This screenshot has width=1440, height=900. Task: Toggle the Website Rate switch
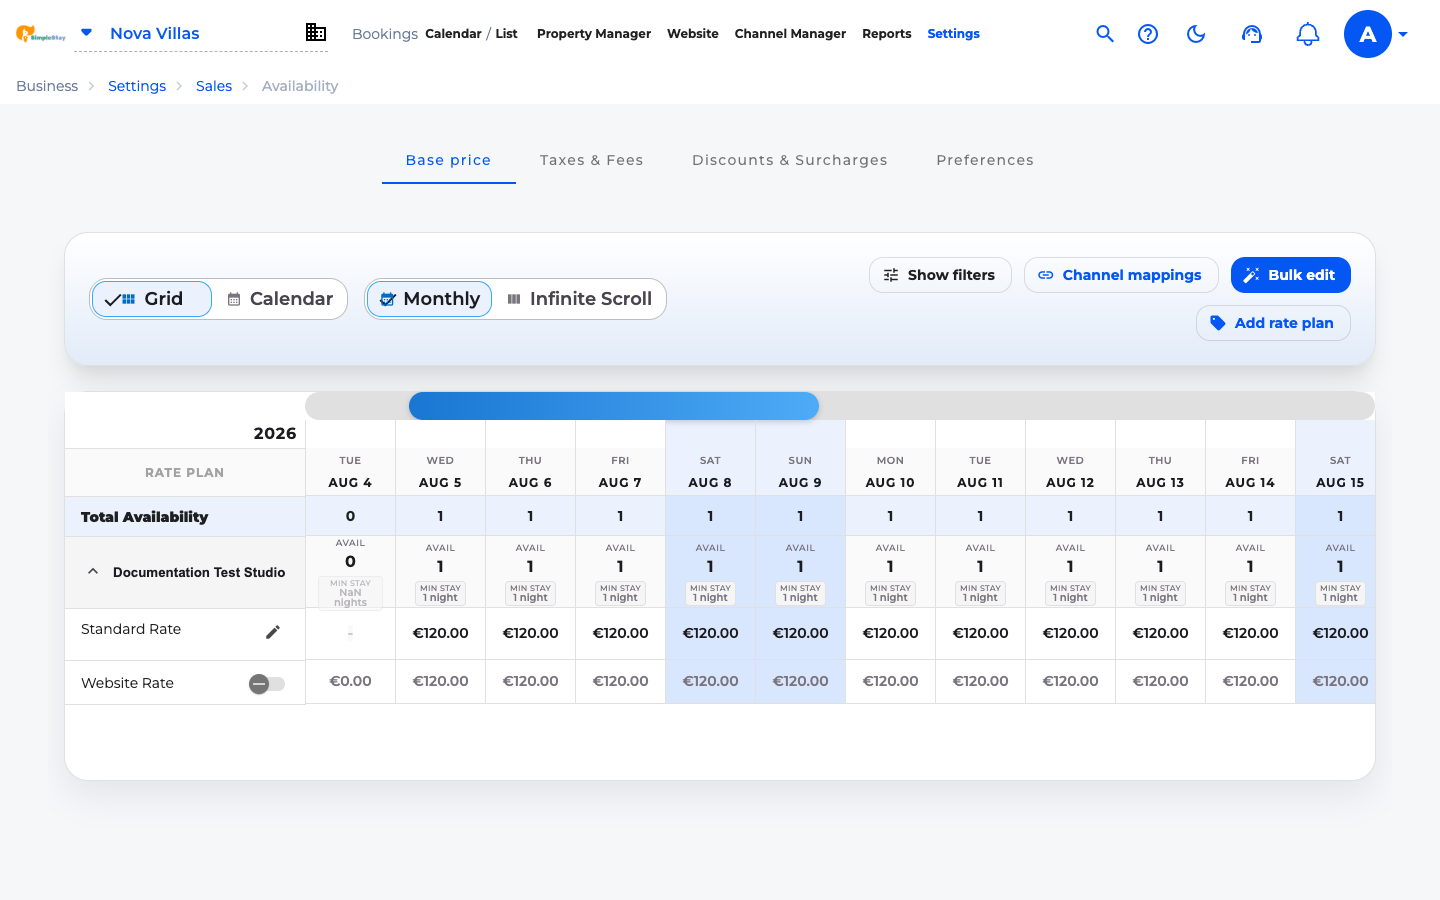pyautogui.click(x=267, y=684)
